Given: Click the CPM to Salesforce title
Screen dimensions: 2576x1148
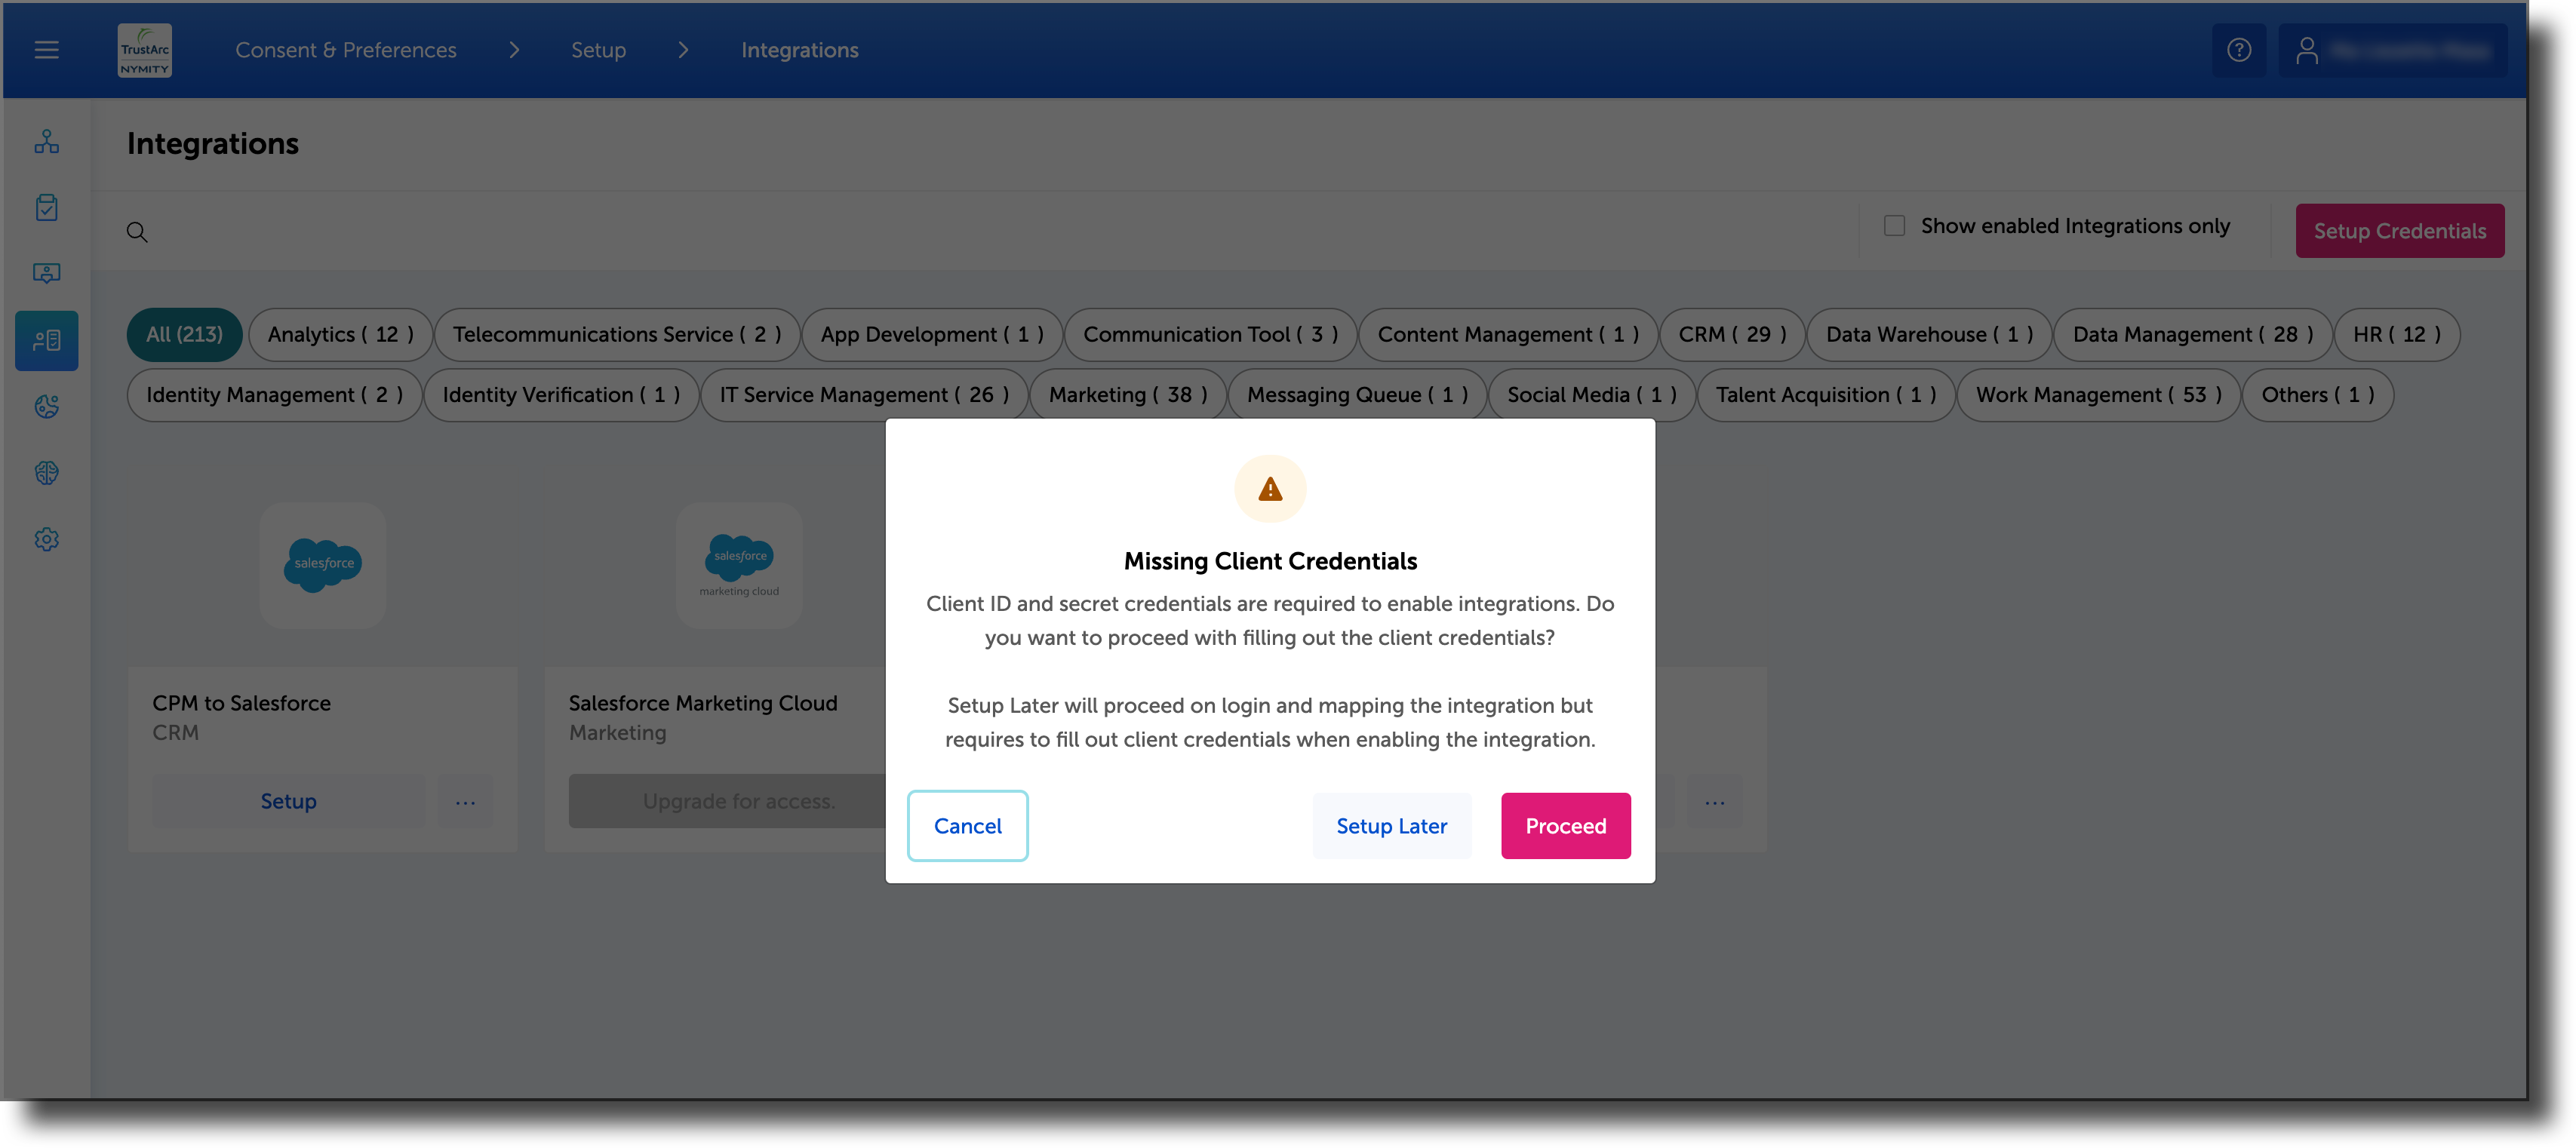Looking at the screenshot, I should 241,703.
